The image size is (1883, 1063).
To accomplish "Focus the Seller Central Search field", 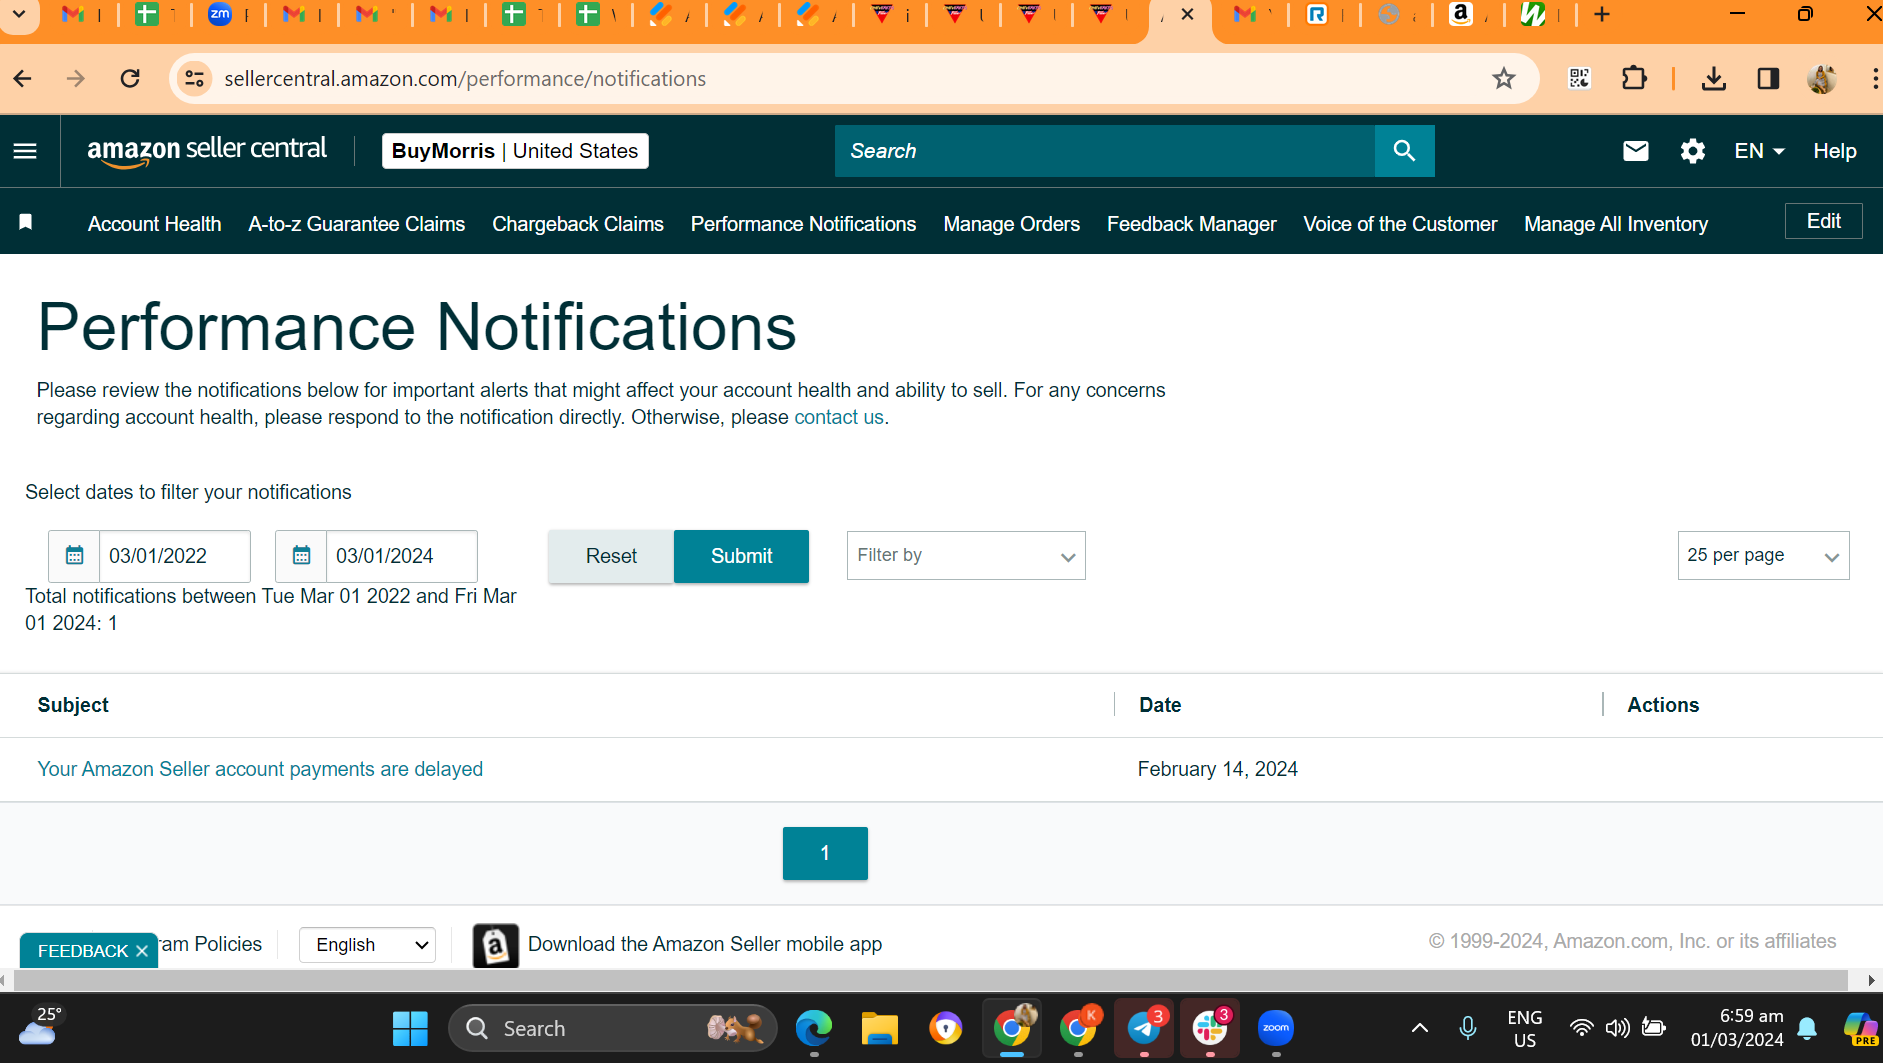I will point(1105,151).
